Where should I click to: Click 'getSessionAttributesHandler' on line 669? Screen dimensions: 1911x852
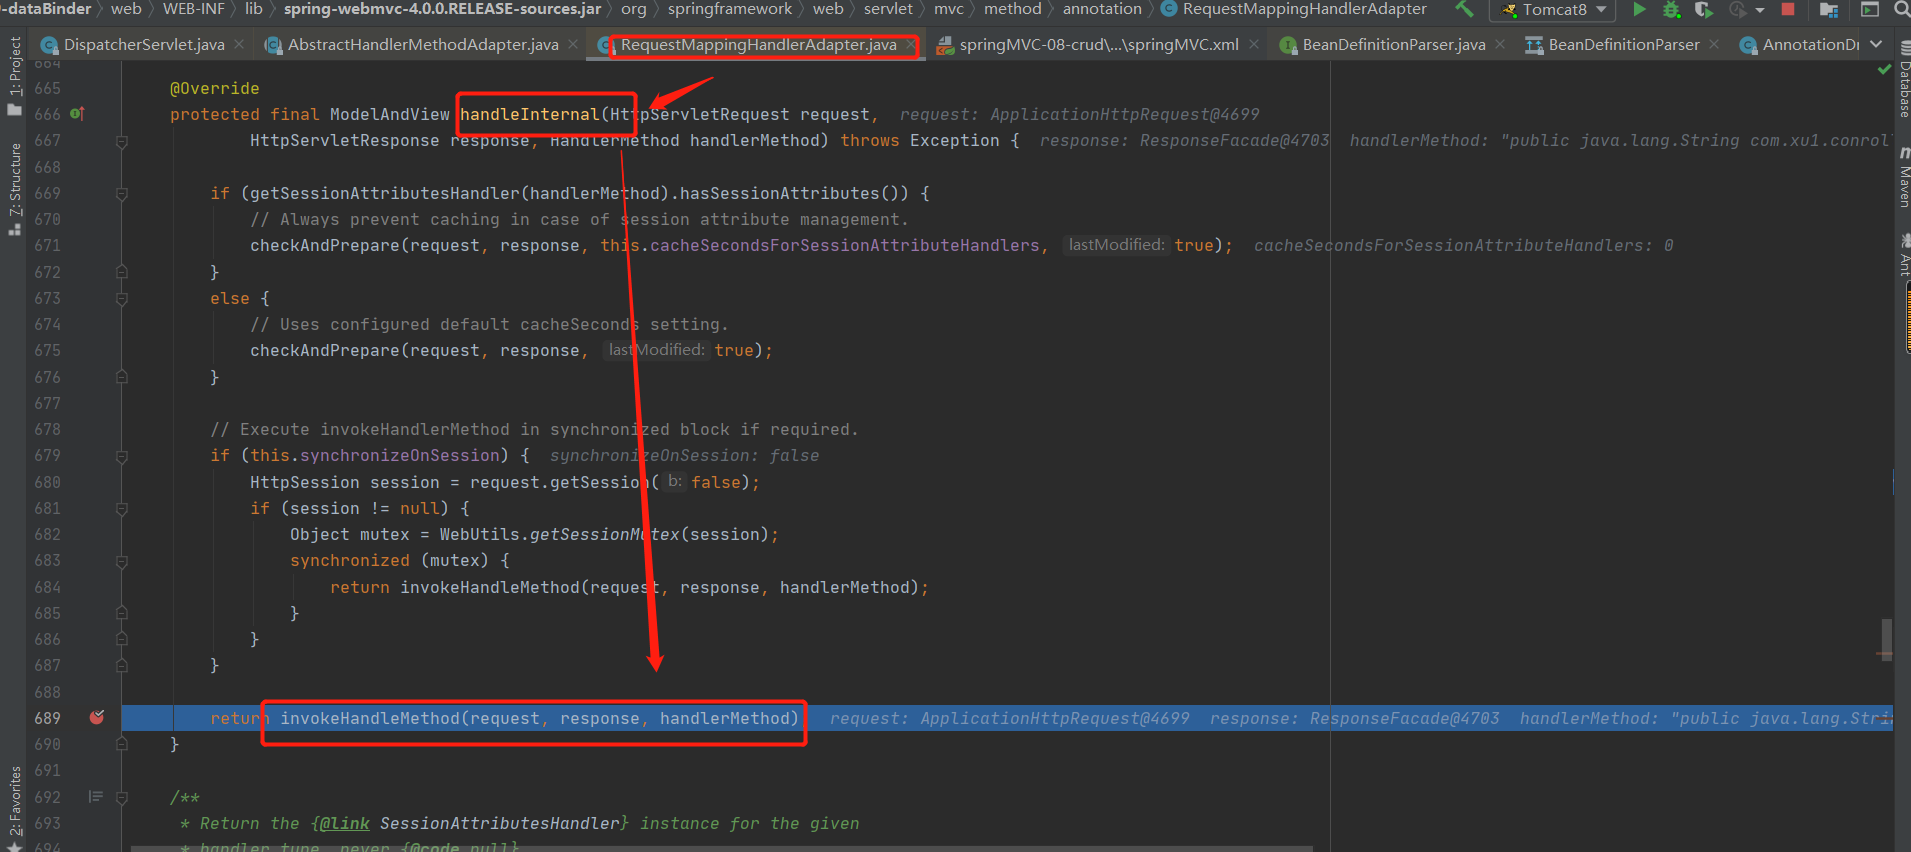click(x=385, y=193)
